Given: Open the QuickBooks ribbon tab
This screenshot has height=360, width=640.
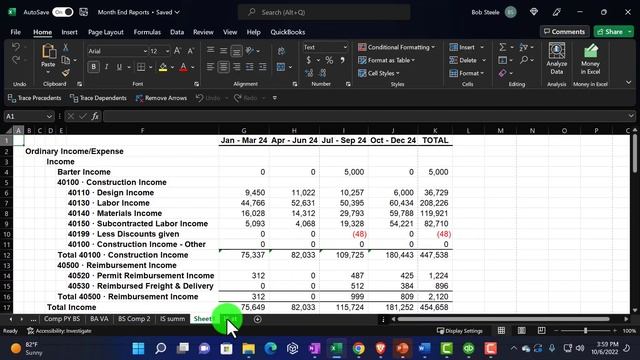Looking at the screenshot, I should pos(288,32).
